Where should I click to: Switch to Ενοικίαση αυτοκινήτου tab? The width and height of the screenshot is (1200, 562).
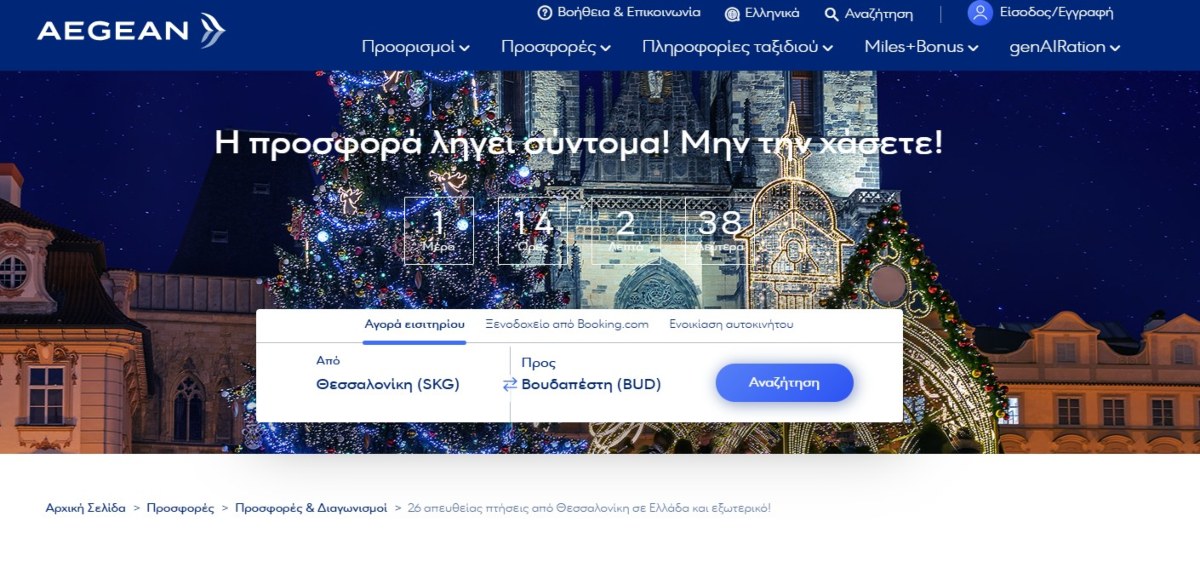732,325
